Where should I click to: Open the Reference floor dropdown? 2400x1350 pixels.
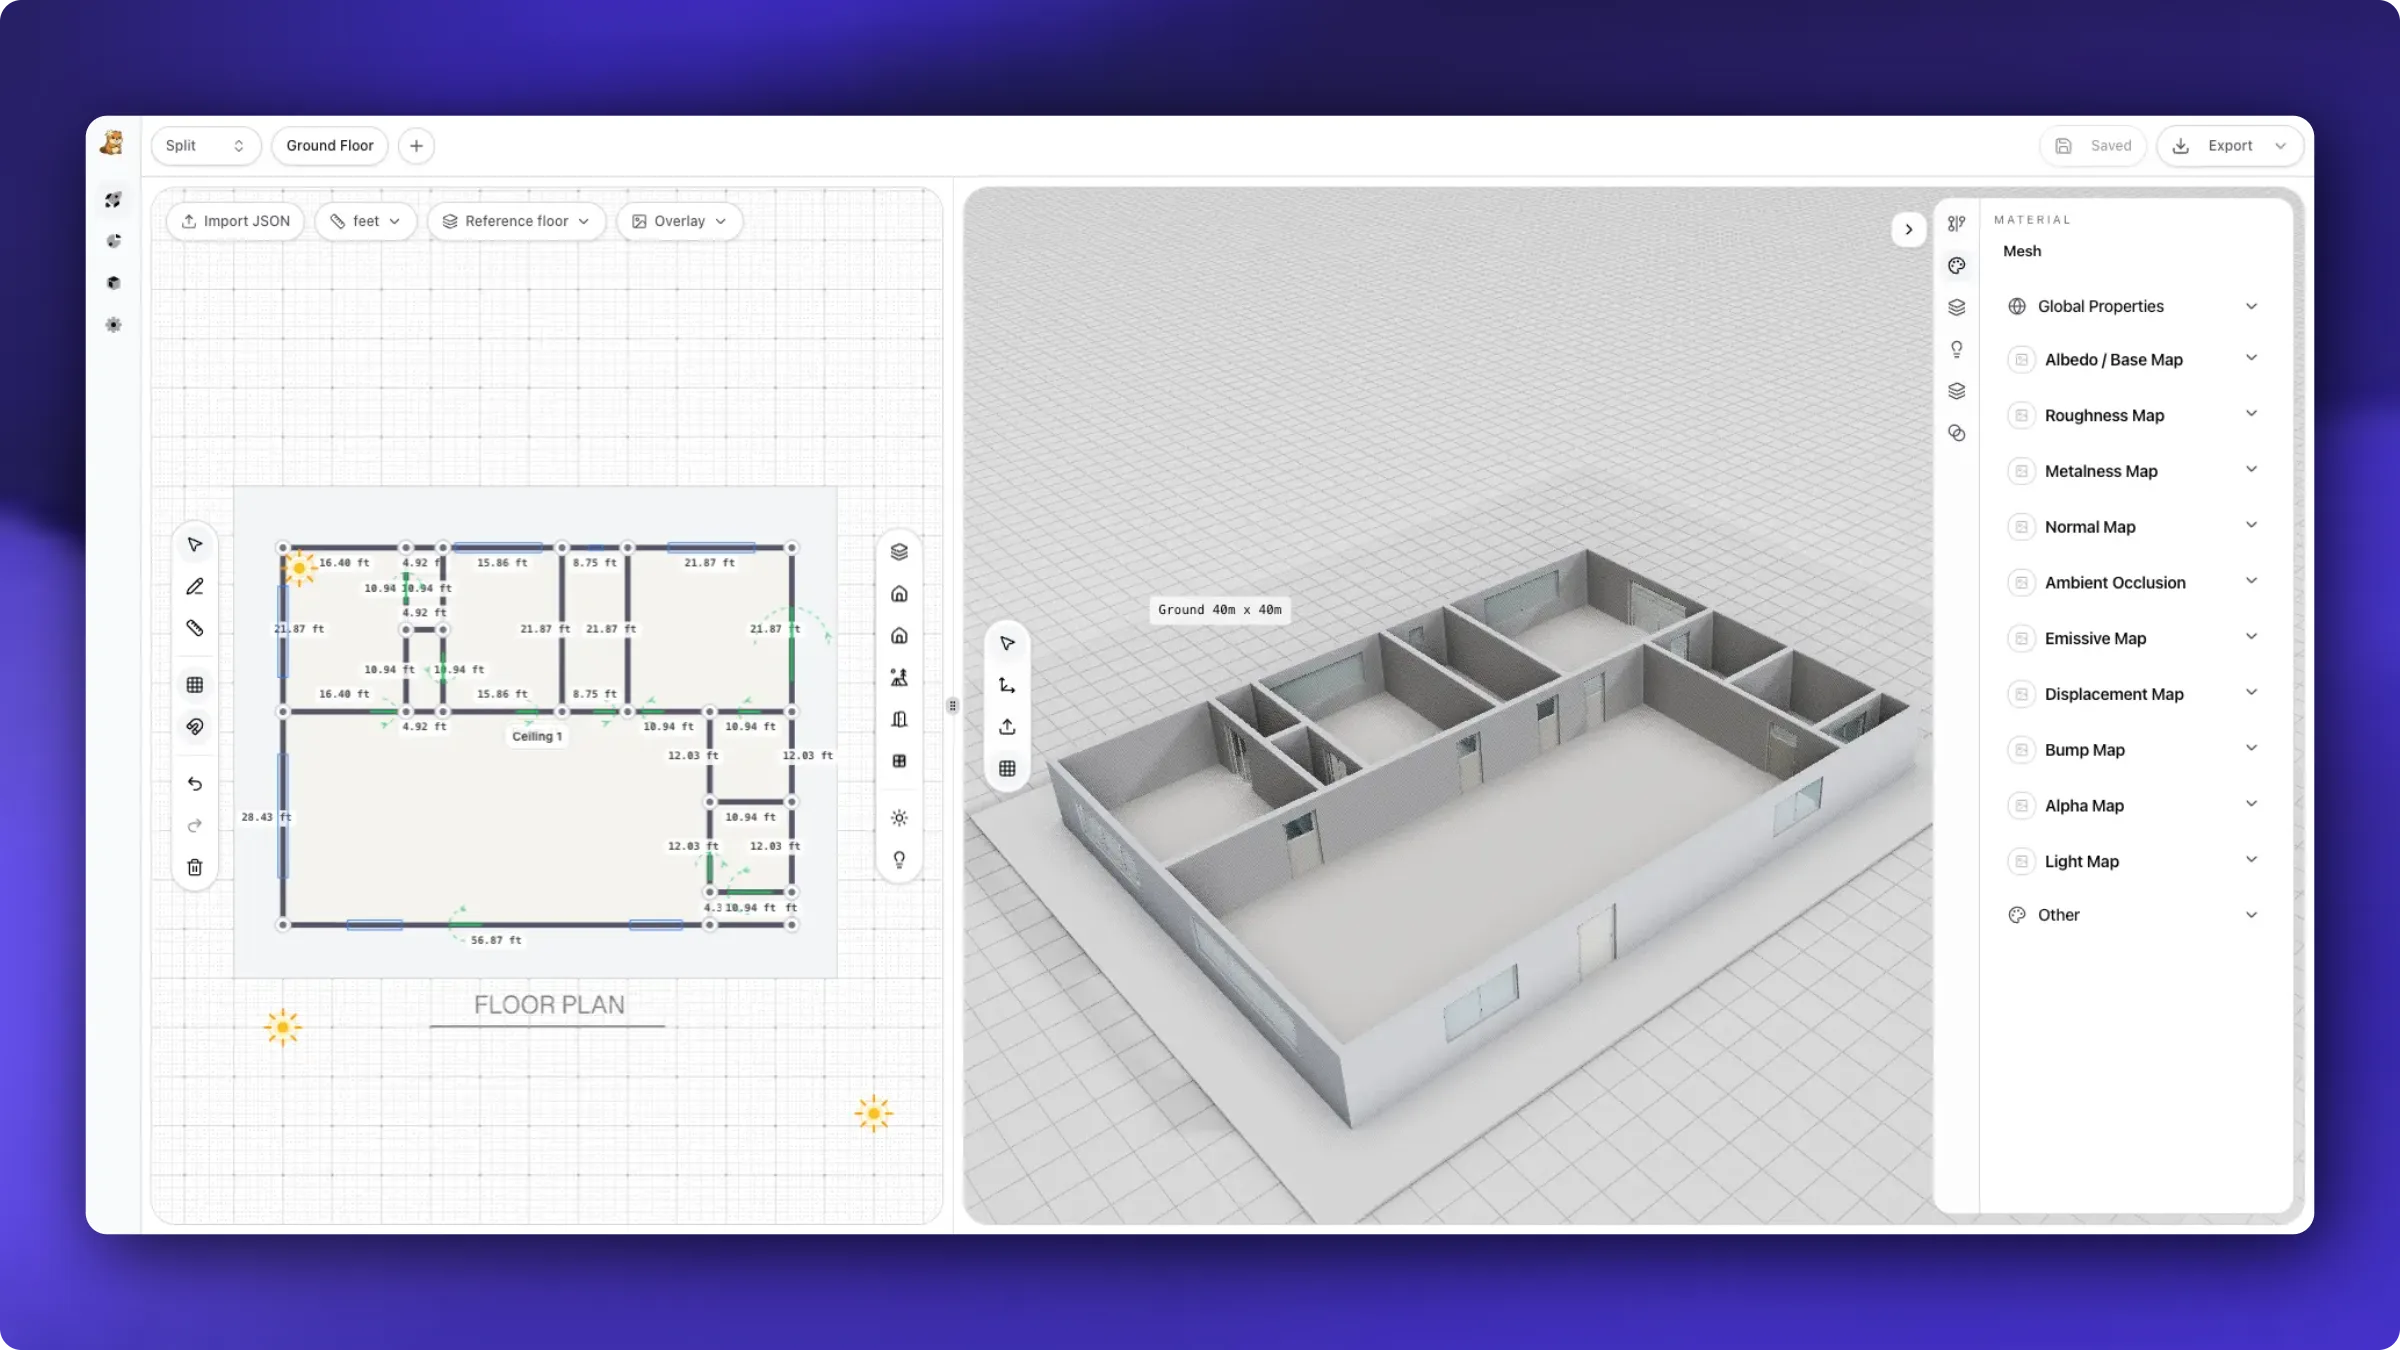(516, 221)
